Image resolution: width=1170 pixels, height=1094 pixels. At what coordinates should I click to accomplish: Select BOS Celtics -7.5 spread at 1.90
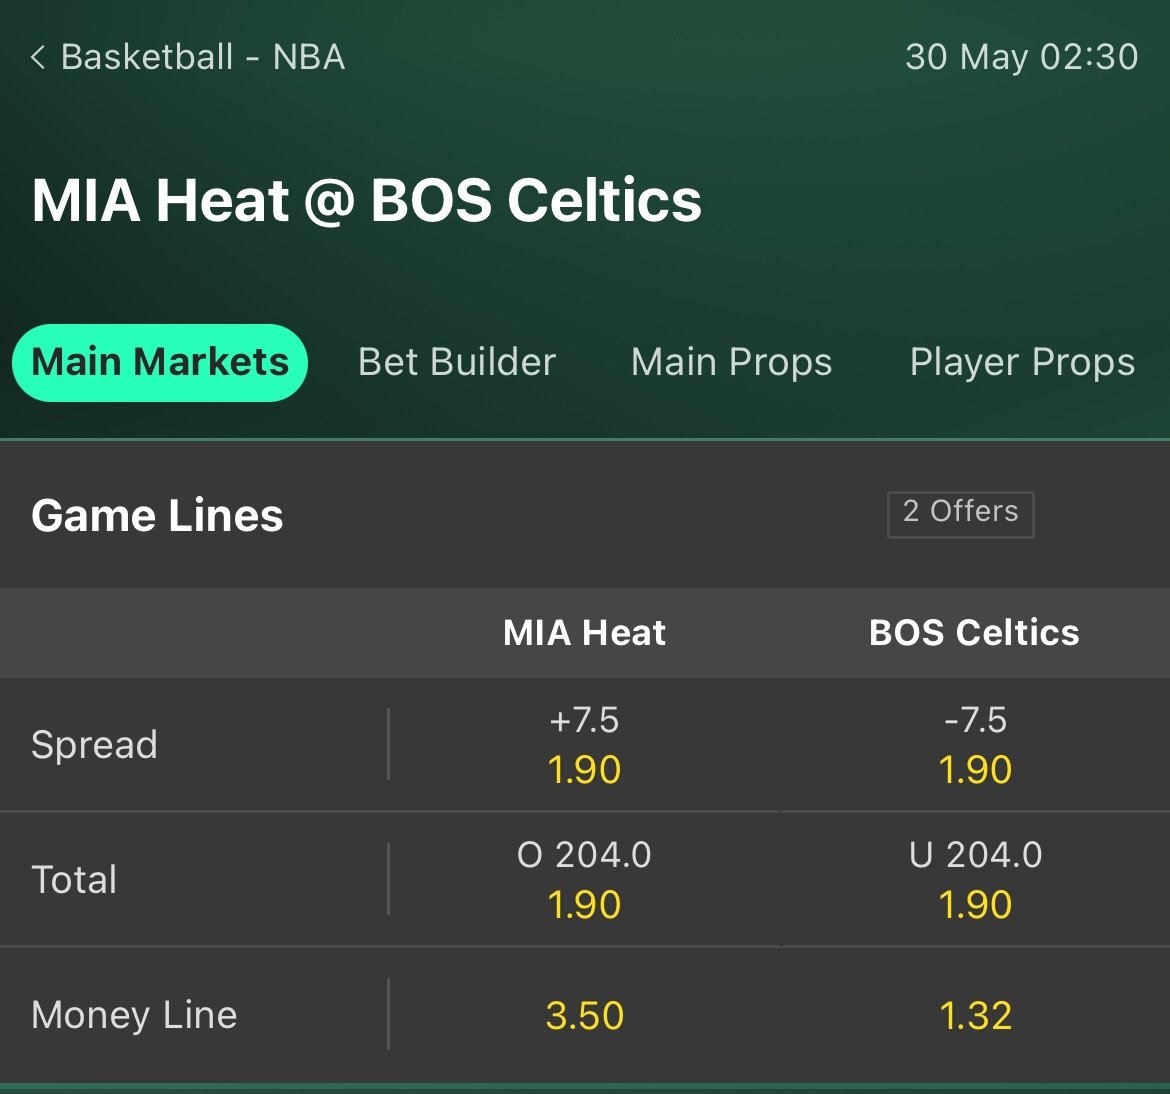pos(975,745)
